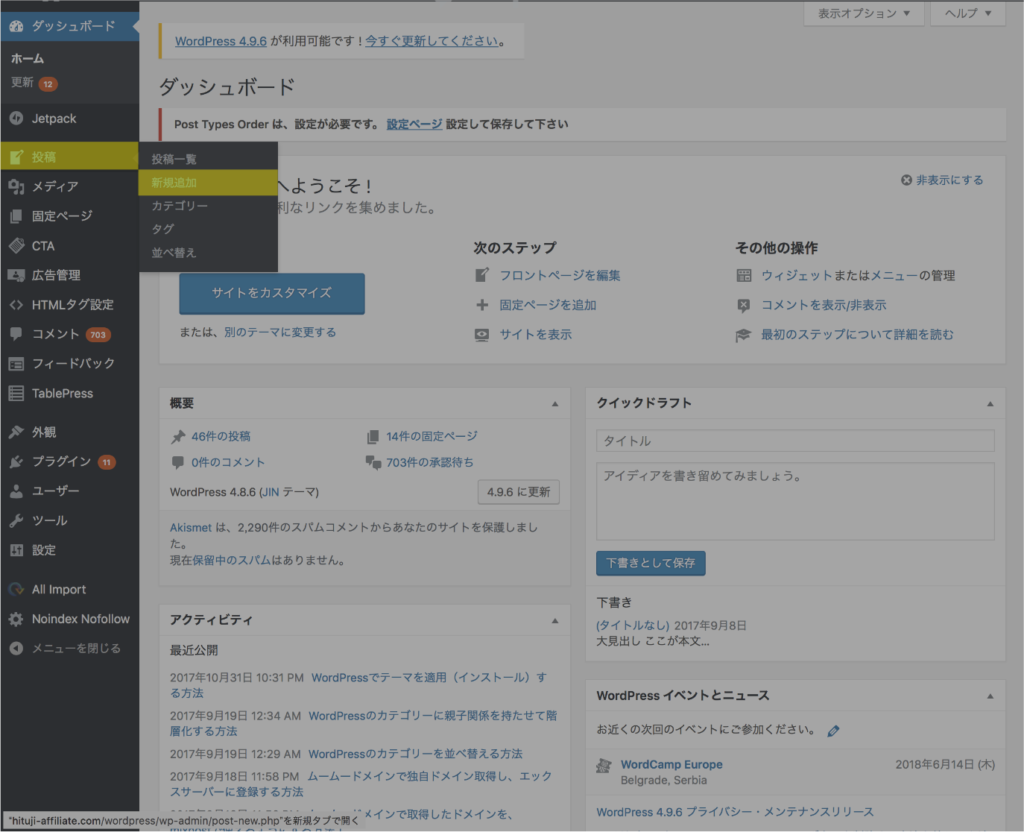Click the Tools (ツール) wrench icon
Viewport: 1024px width, 832px height.
coord(16,520)
